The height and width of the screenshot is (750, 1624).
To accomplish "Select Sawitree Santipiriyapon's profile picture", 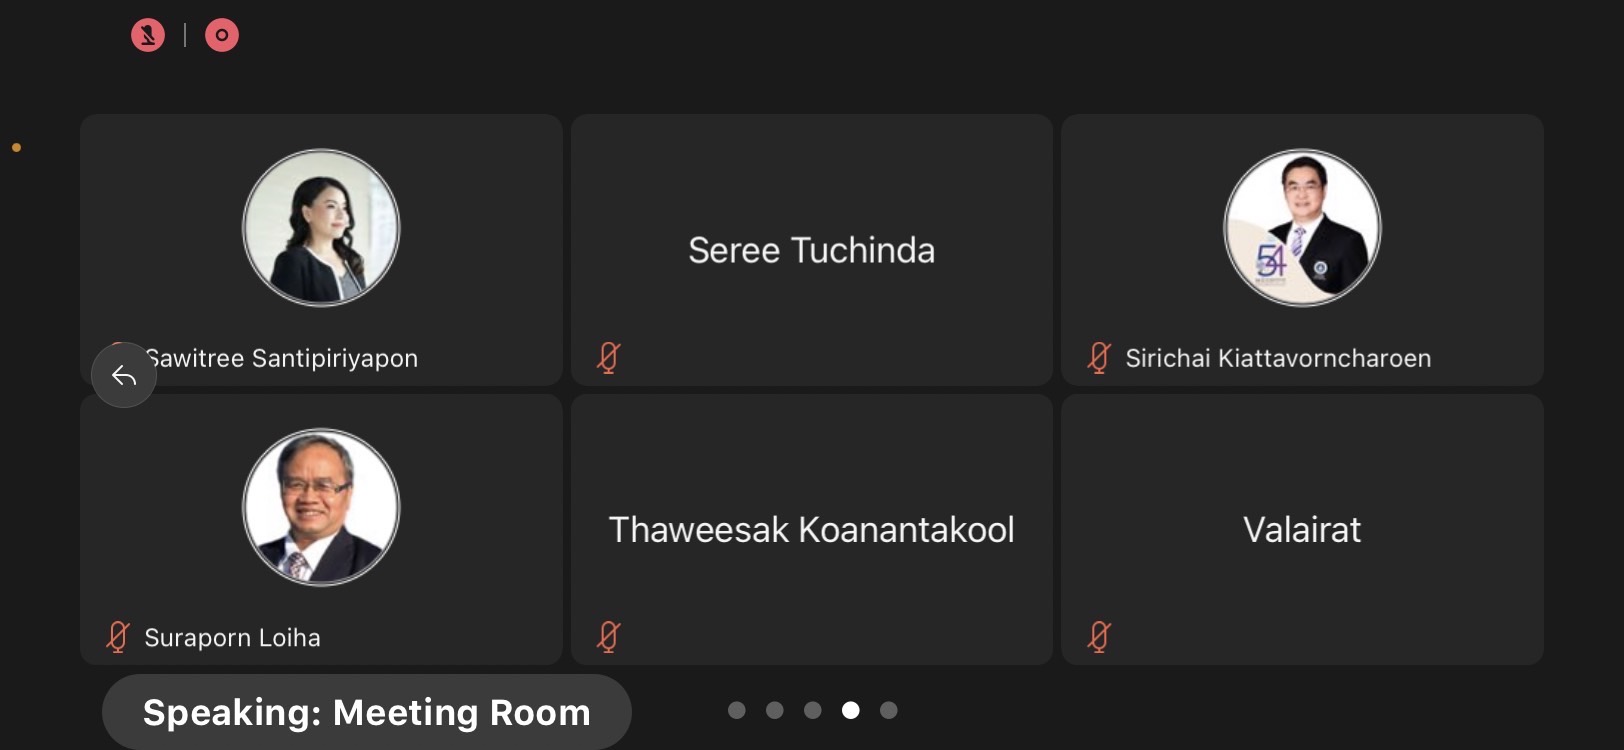I will tap(321, 228).
